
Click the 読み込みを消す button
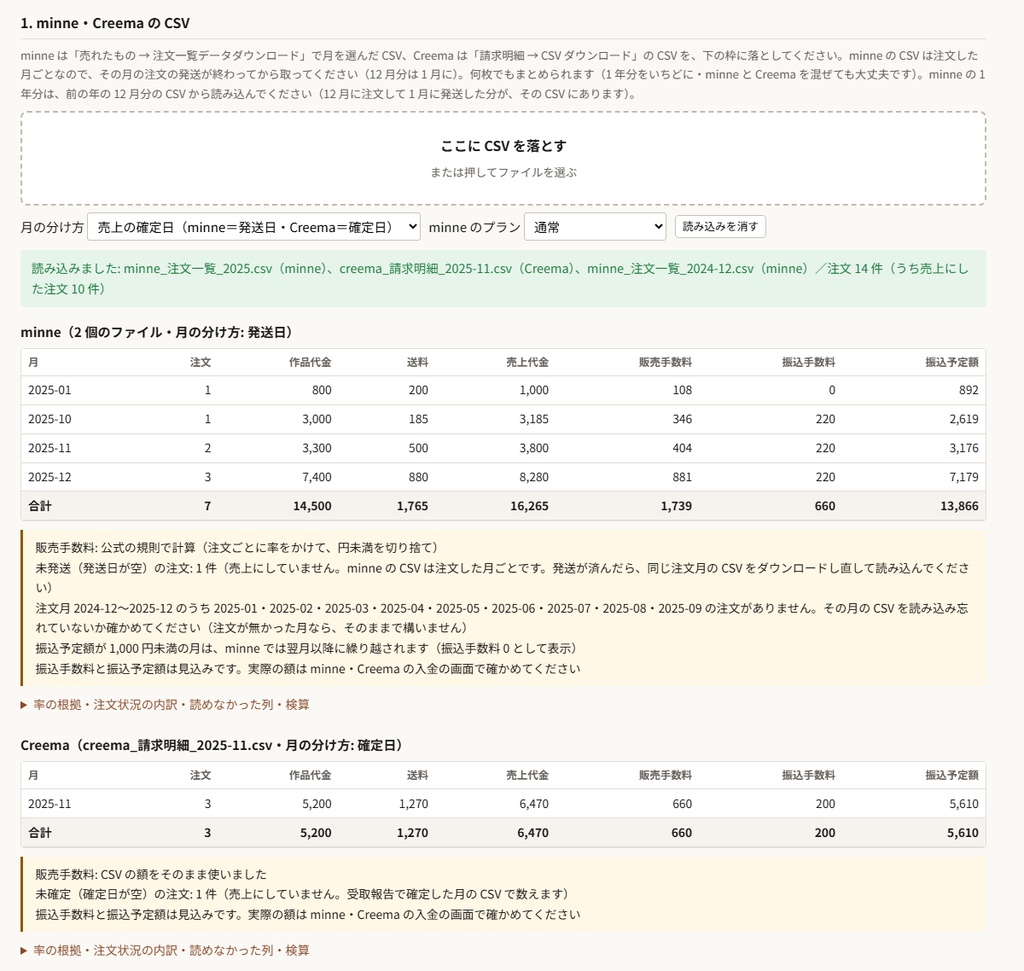720,227
